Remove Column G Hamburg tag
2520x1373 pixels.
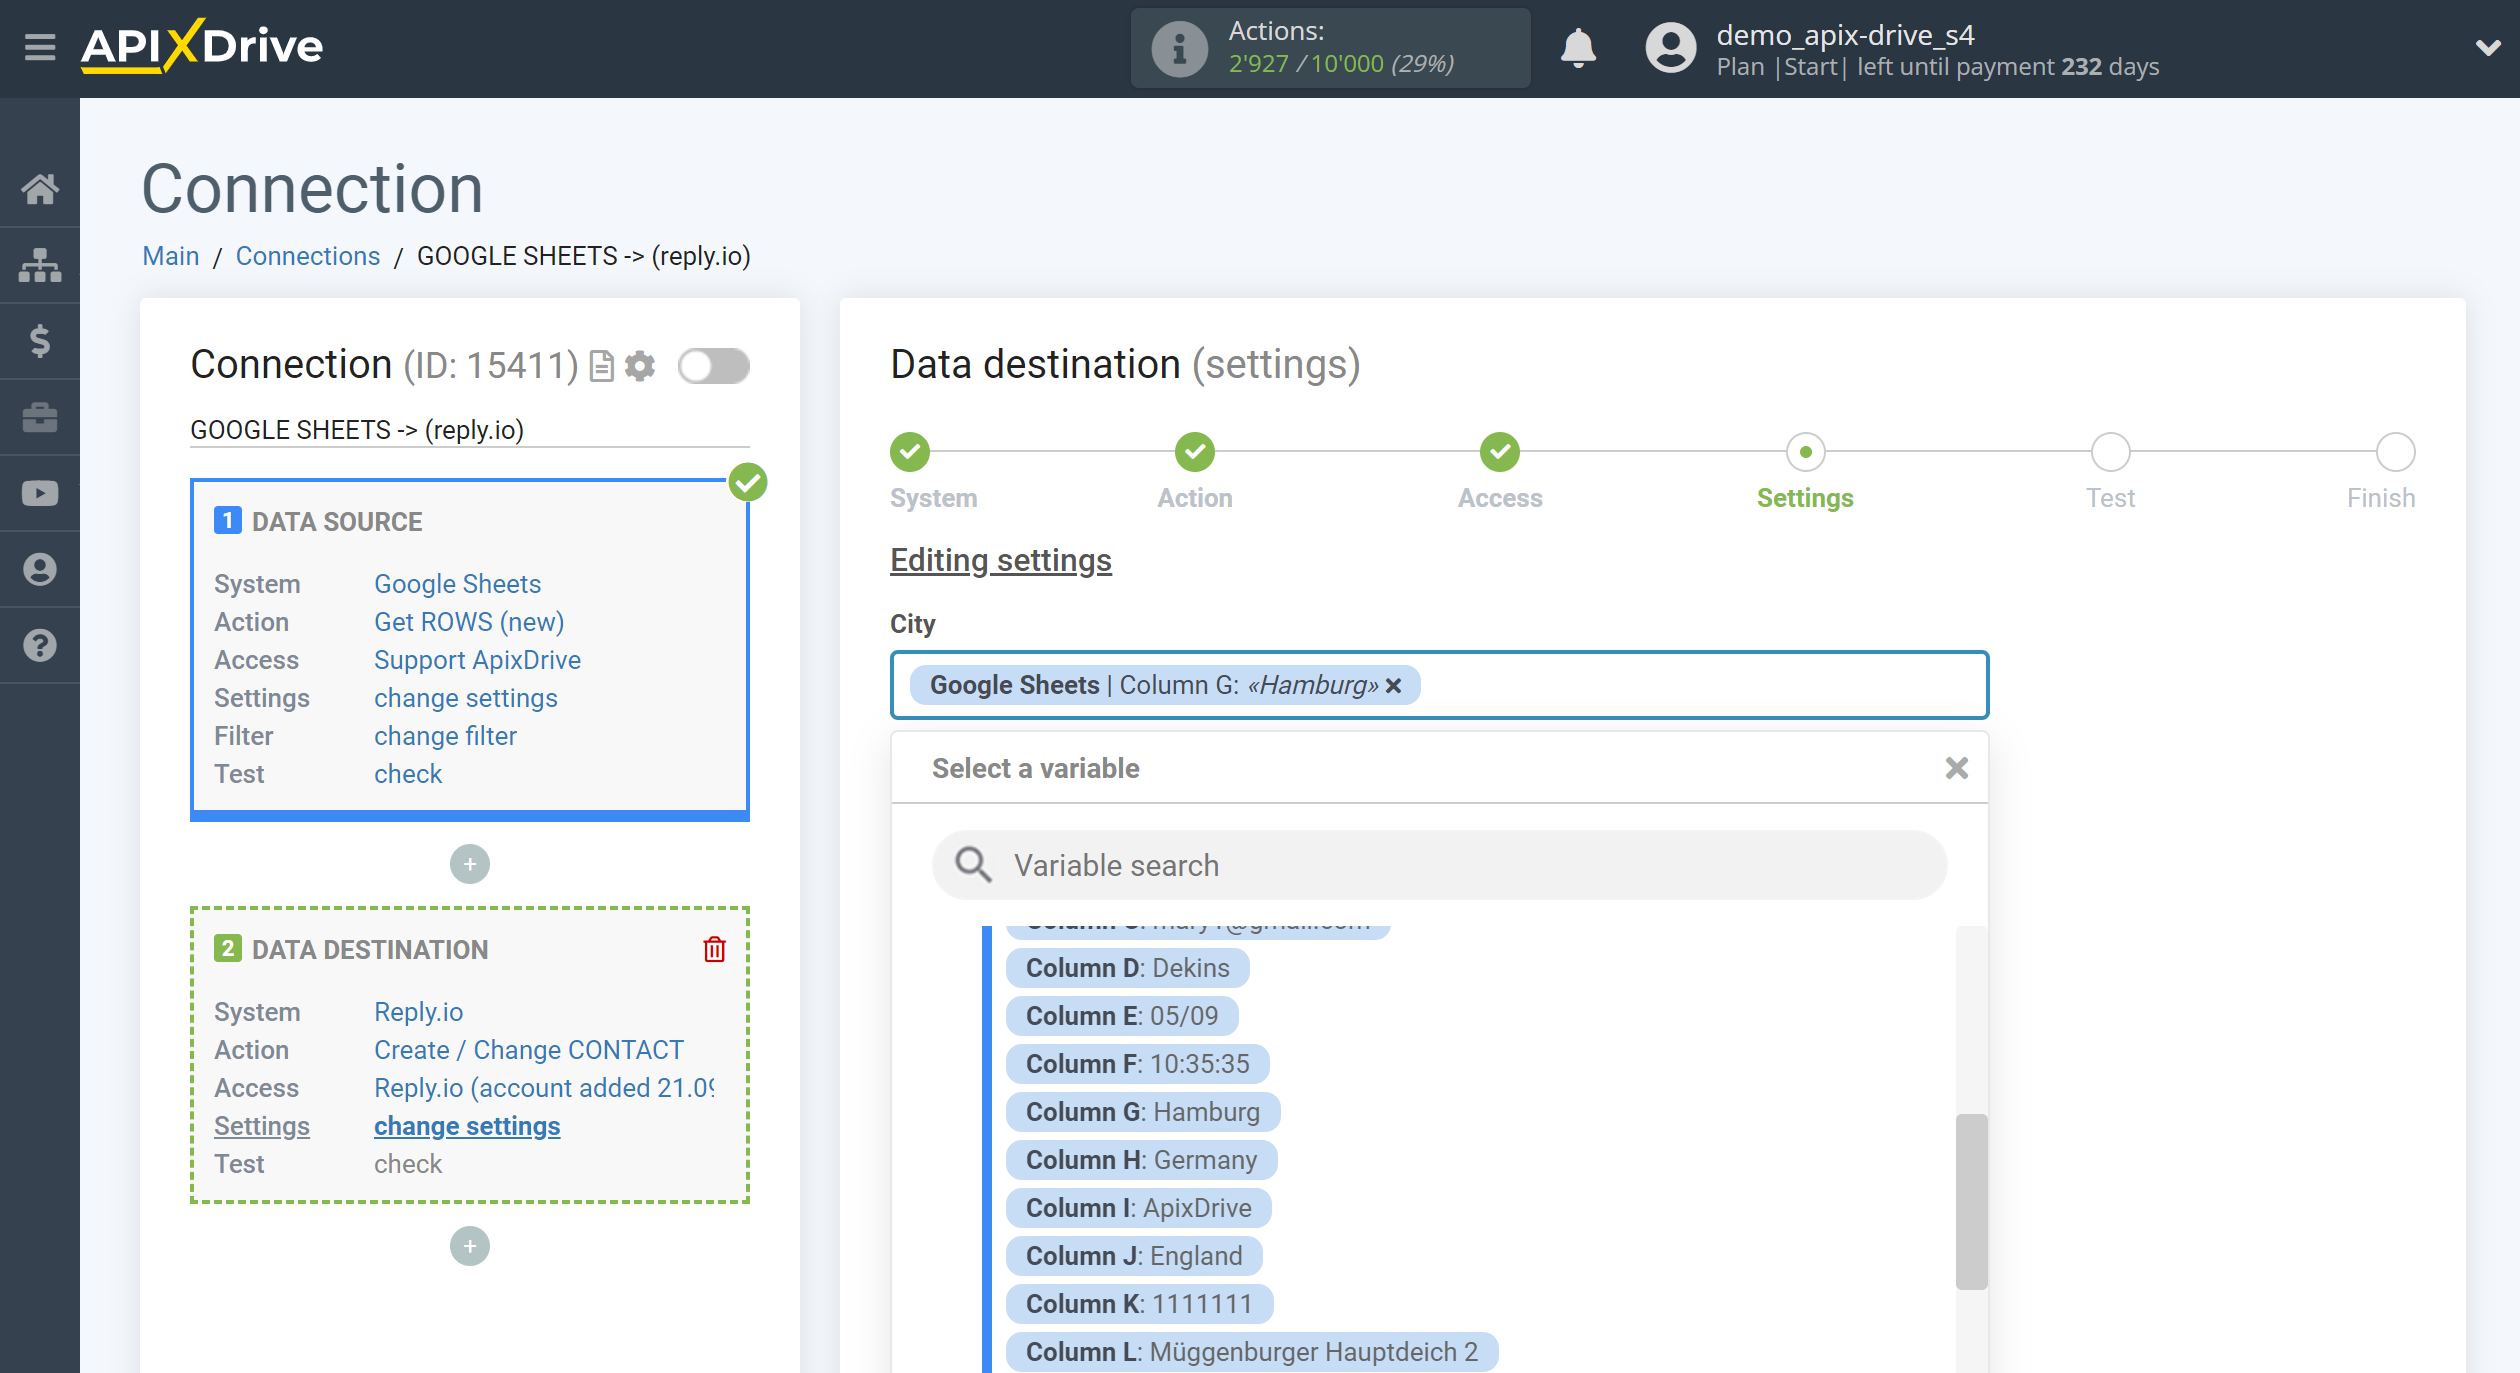click(x=1394, y=685)
